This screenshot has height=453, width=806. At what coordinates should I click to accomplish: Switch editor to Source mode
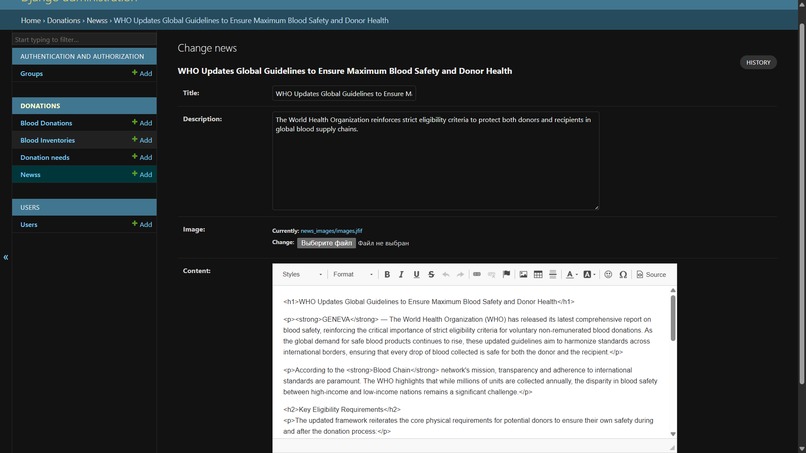click(651, 275)
